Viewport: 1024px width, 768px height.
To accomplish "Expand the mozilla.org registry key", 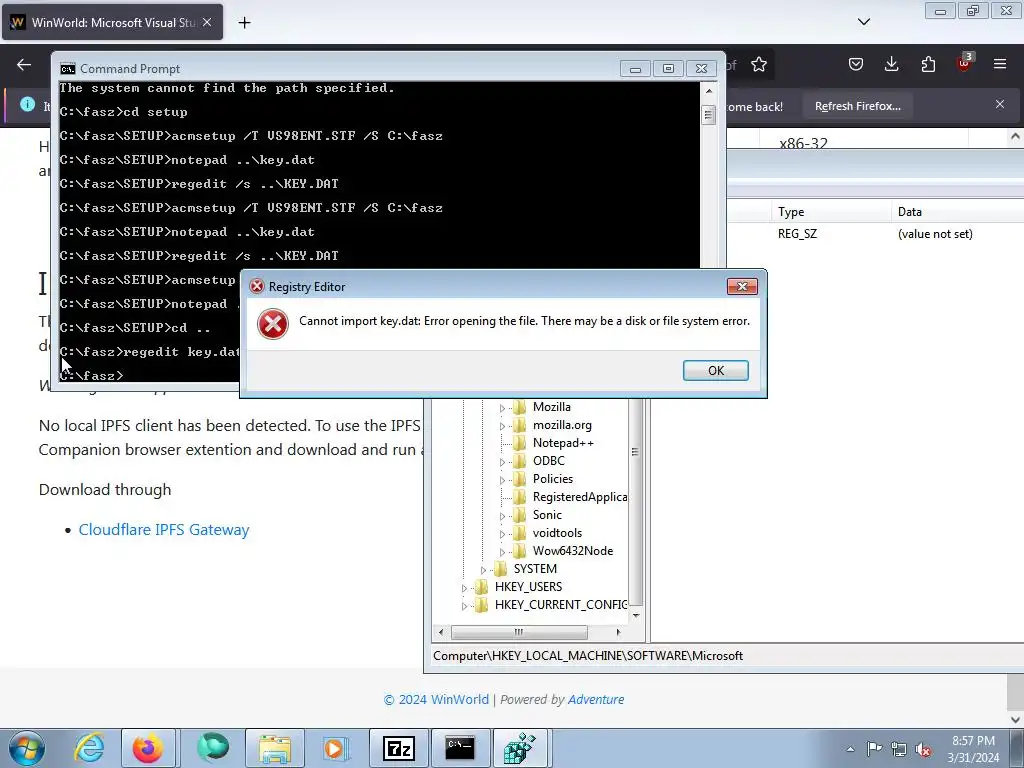I will point(502,426).
